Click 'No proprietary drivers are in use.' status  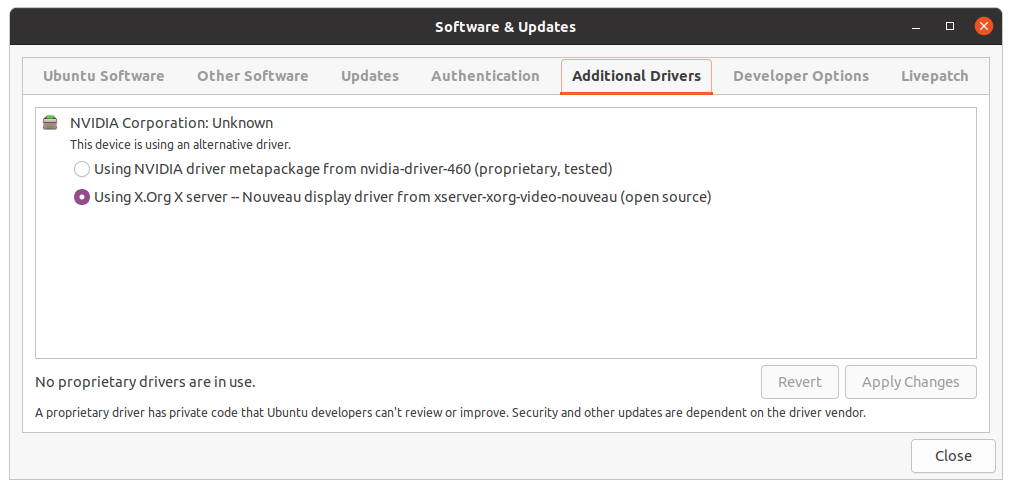145,382
